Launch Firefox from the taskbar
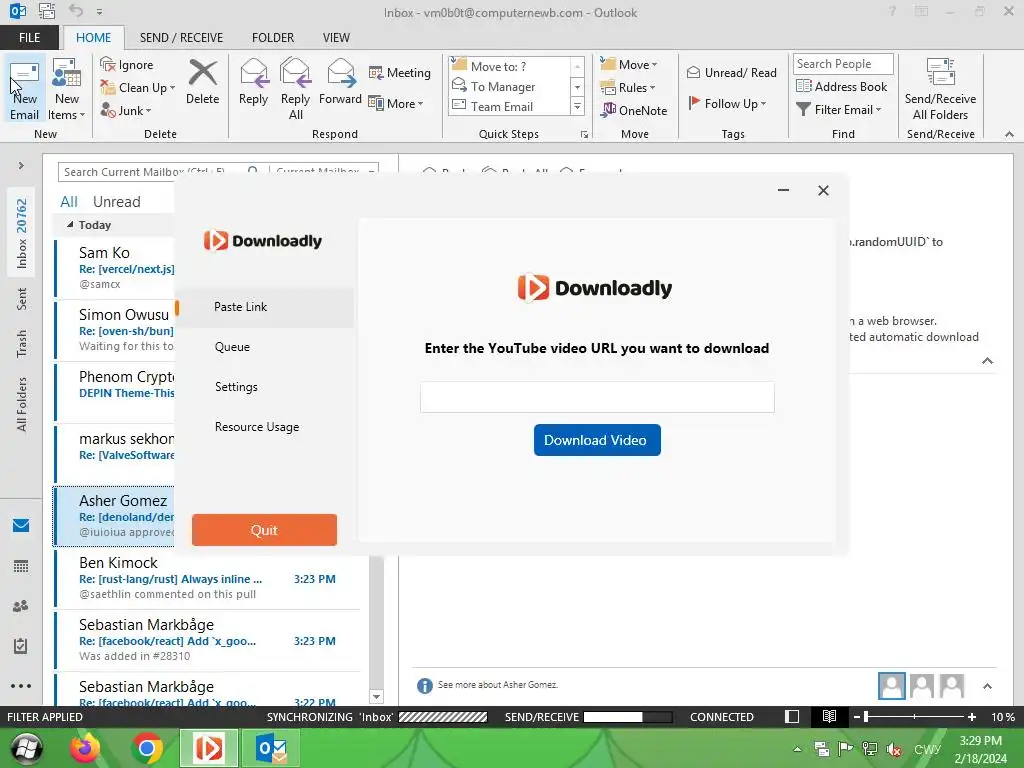This screenshot has height=768, width=1024. pyautogui.click(x=86, y=748)
